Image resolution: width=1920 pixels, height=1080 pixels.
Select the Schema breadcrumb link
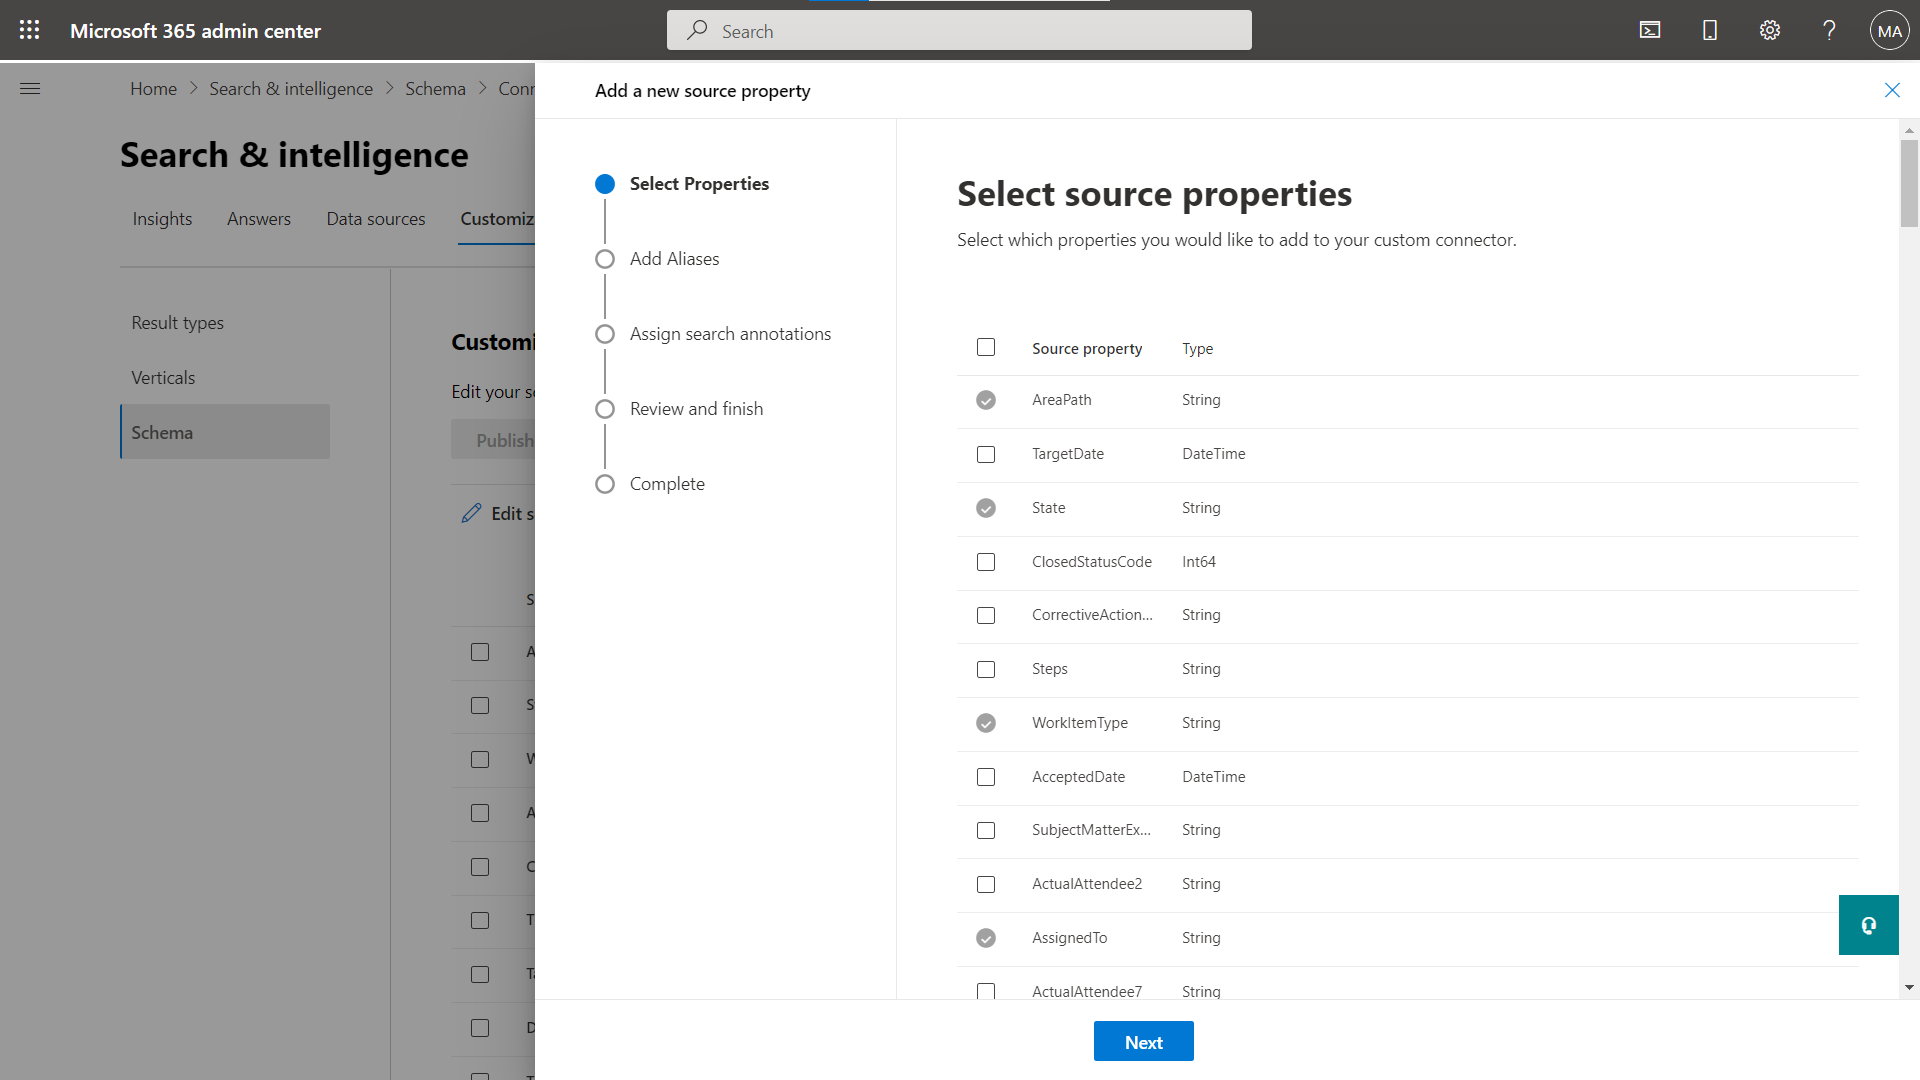tap(435, 88)
